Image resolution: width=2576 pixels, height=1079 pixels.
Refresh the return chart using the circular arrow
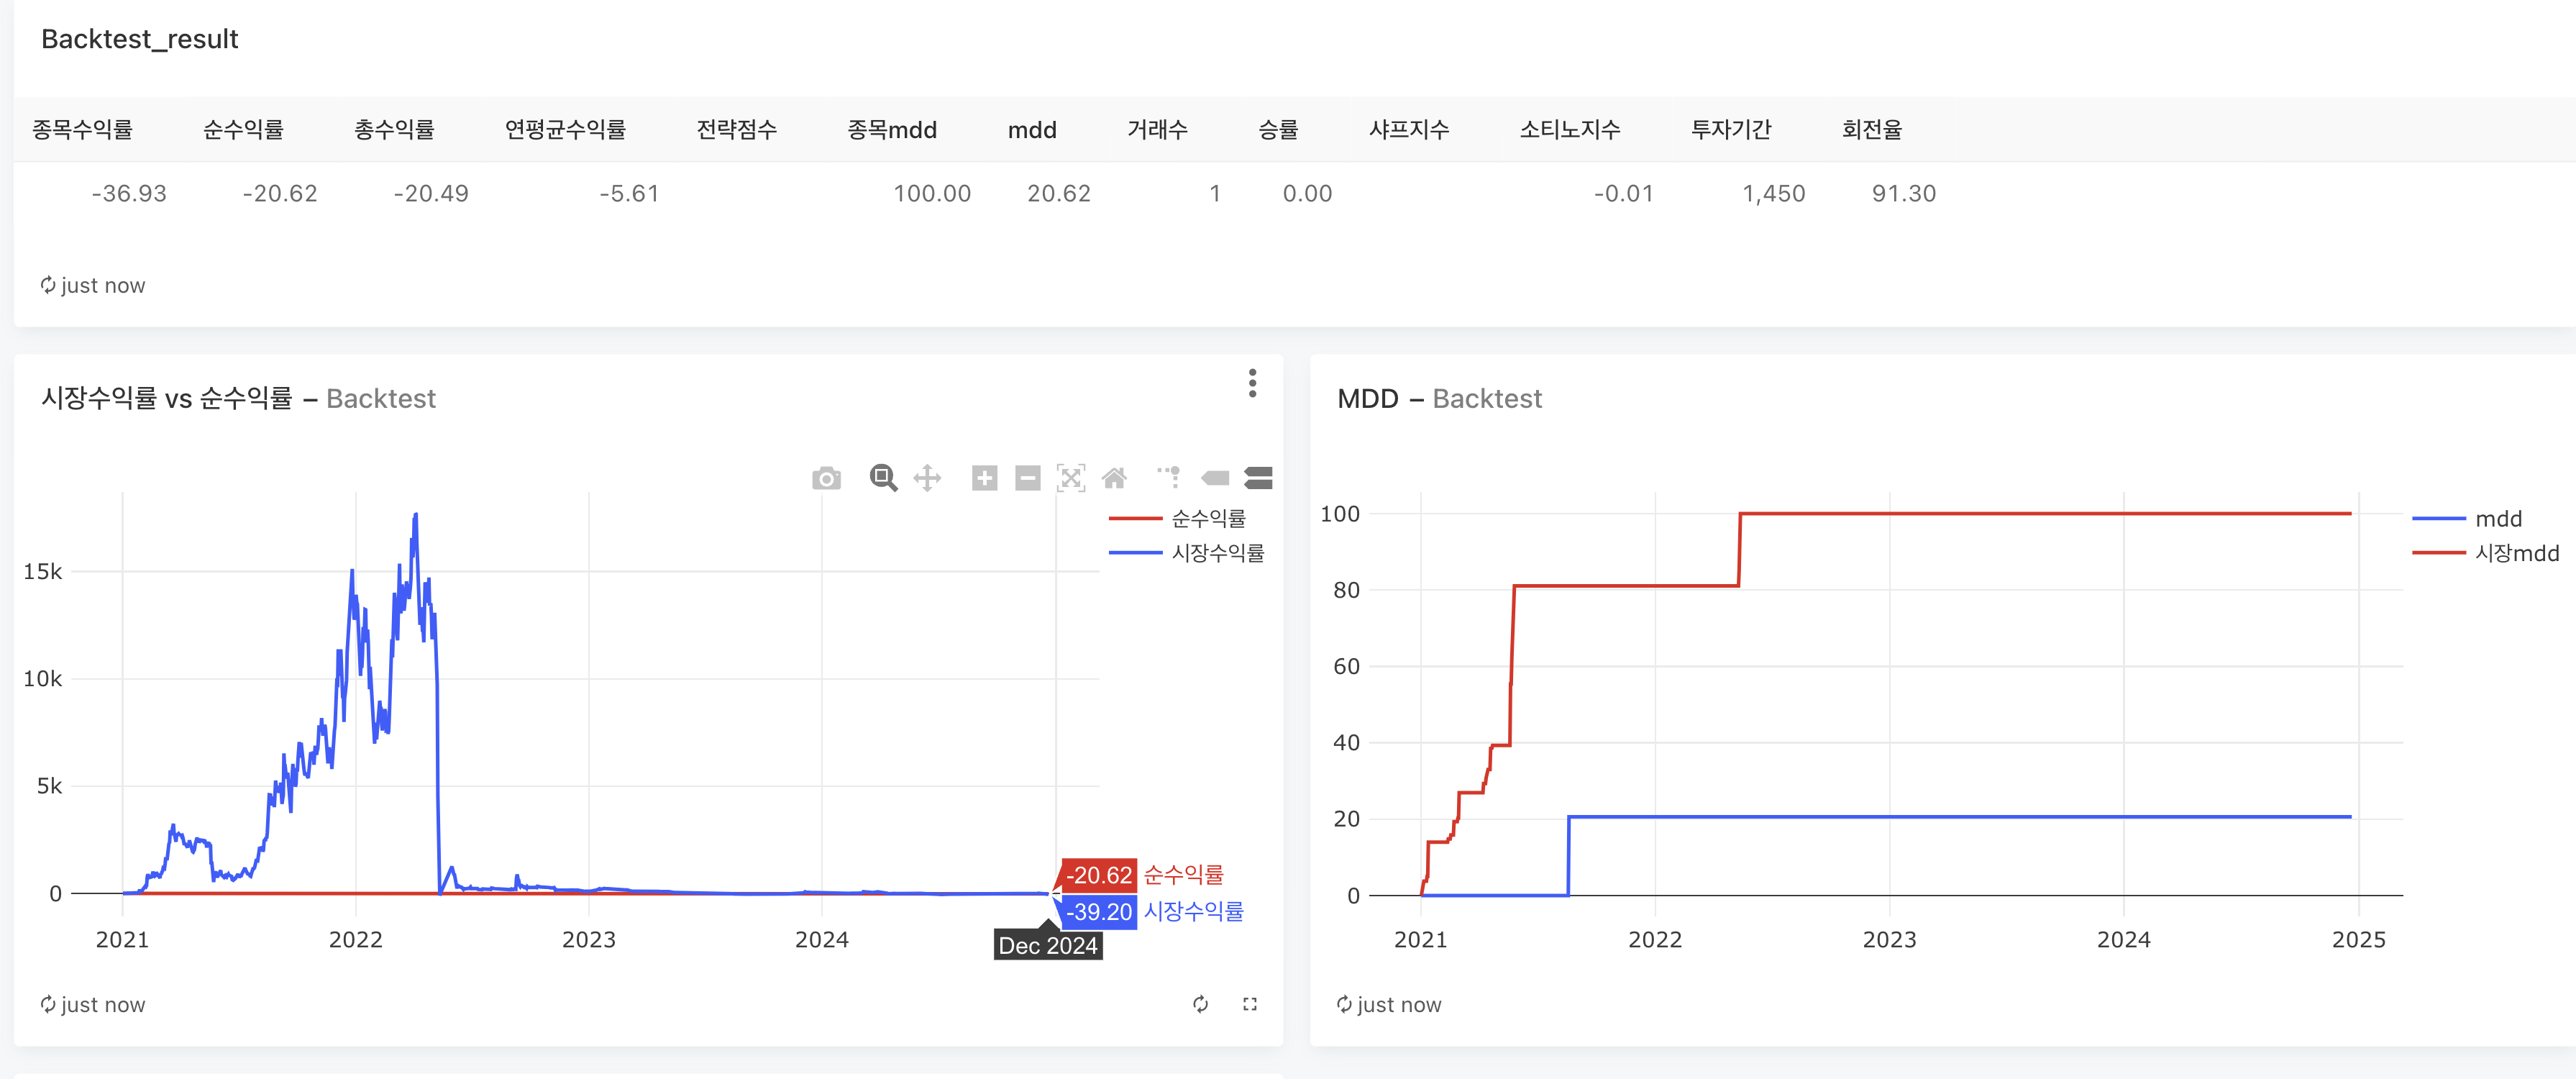pyautogui.click(x=1200, y=1004)
